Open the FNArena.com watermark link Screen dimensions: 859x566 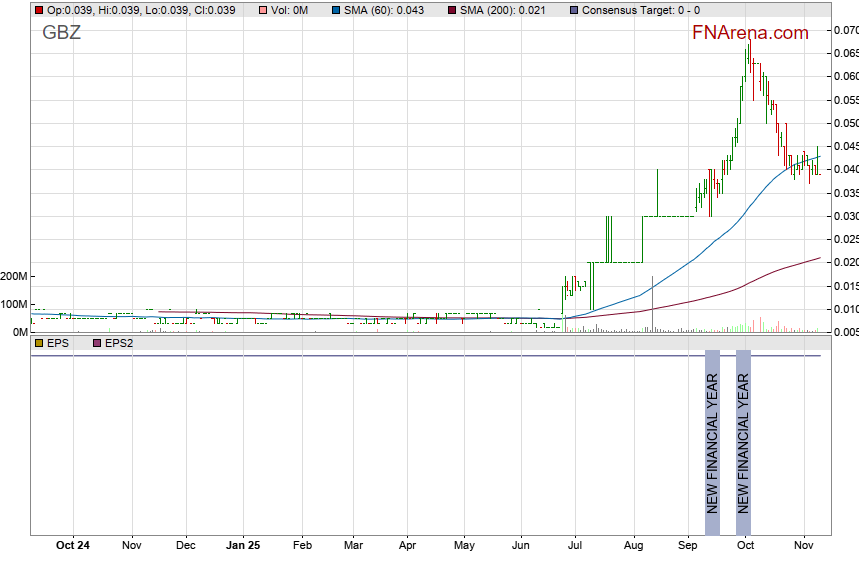pyautogui.click(x=750, y=33)
